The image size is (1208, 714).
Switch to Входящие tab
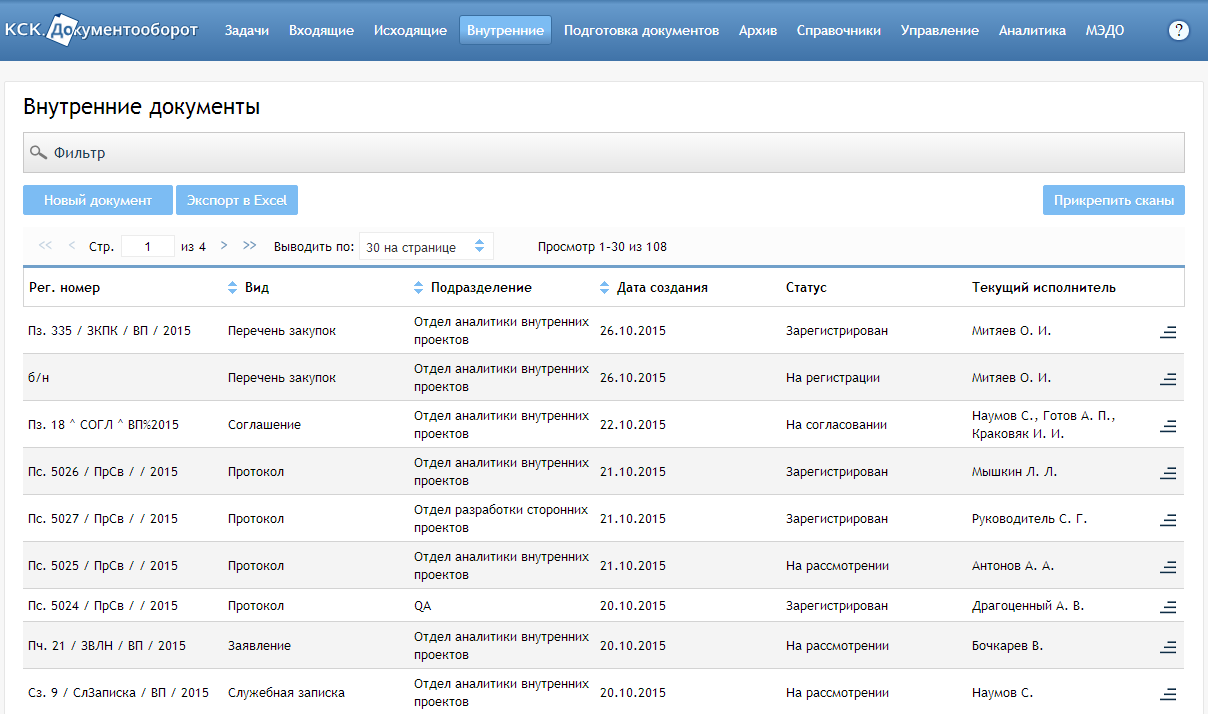(x=321, y=30)
